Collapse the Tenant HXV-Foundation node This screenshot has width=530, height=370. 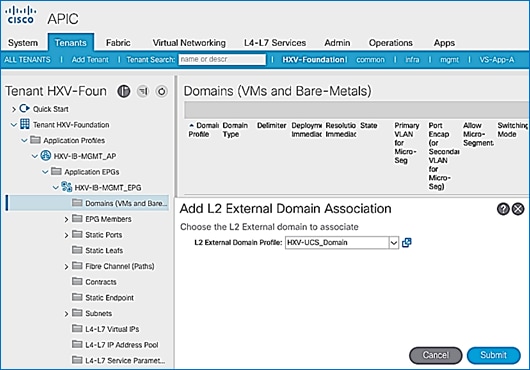(x=14, y=125)
